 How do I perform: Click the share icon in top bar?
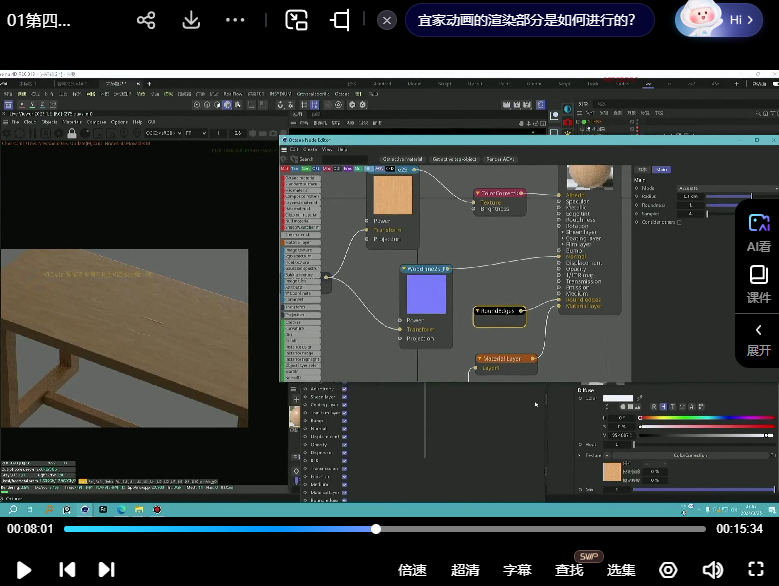(x=146, y=20)
